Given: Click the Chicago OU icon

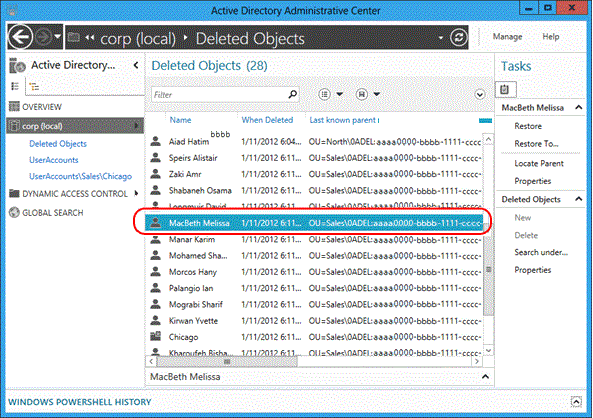Looking at the screenshot, I should (155, 336).
